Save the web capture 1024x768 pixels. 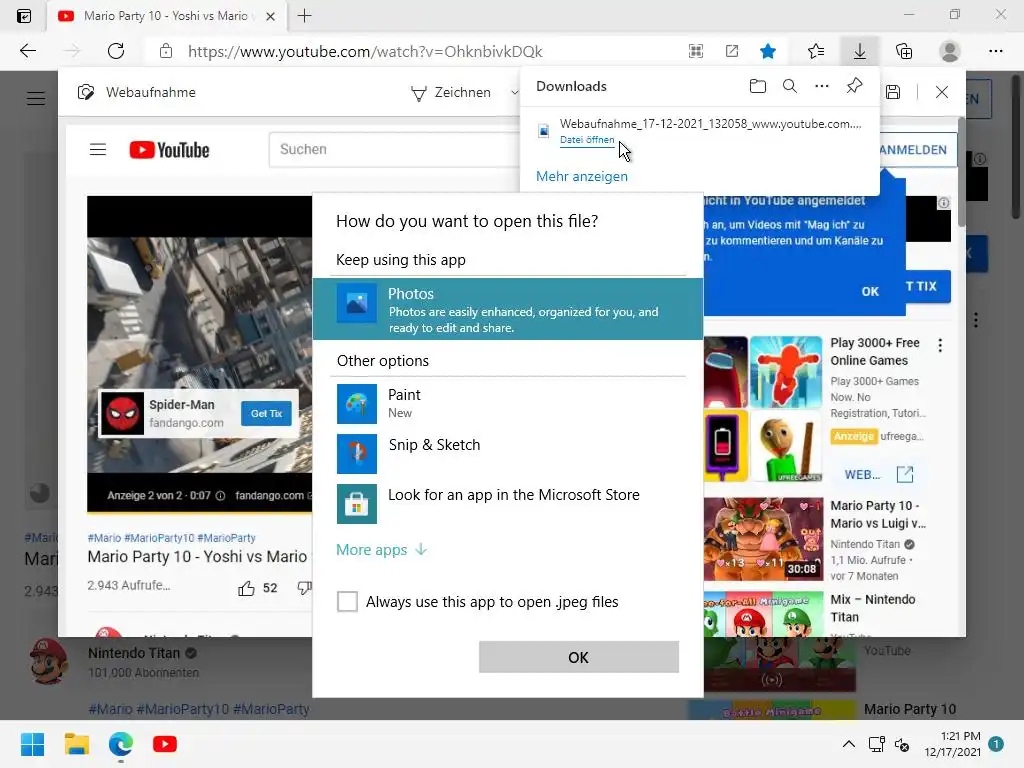pos(893,92)
